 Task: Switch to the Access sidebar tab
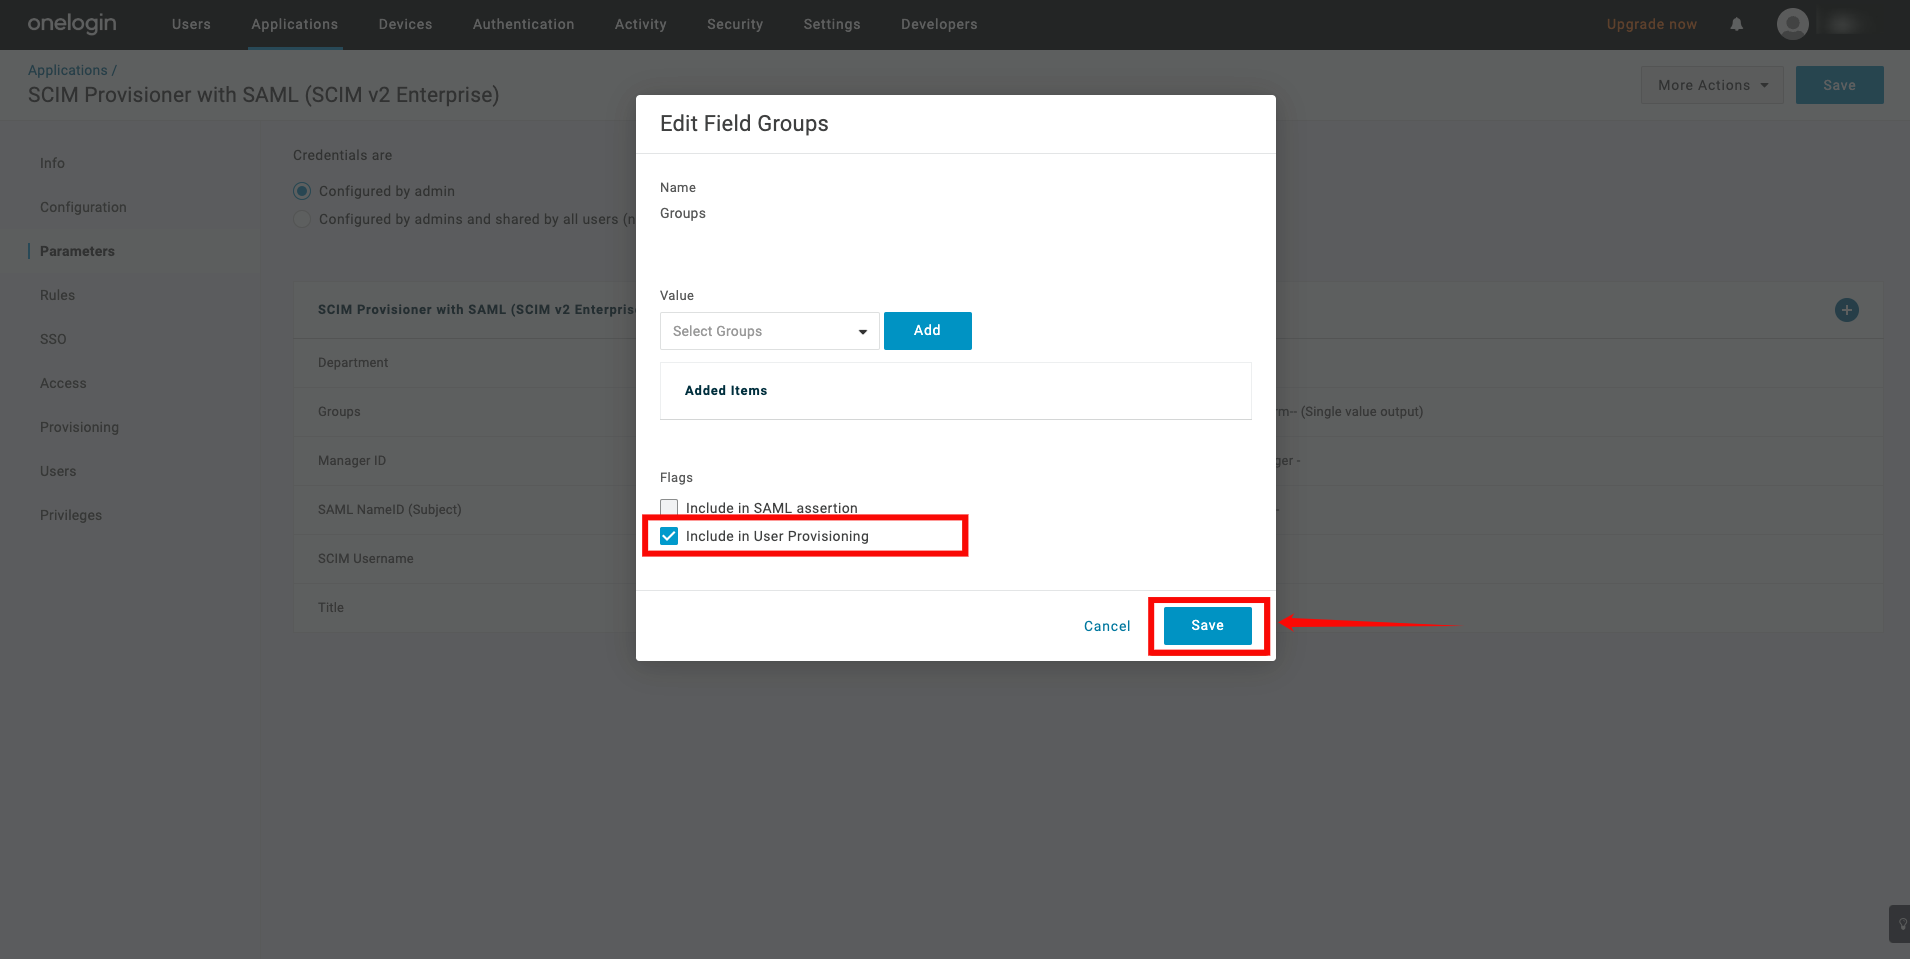pos(63,383)
